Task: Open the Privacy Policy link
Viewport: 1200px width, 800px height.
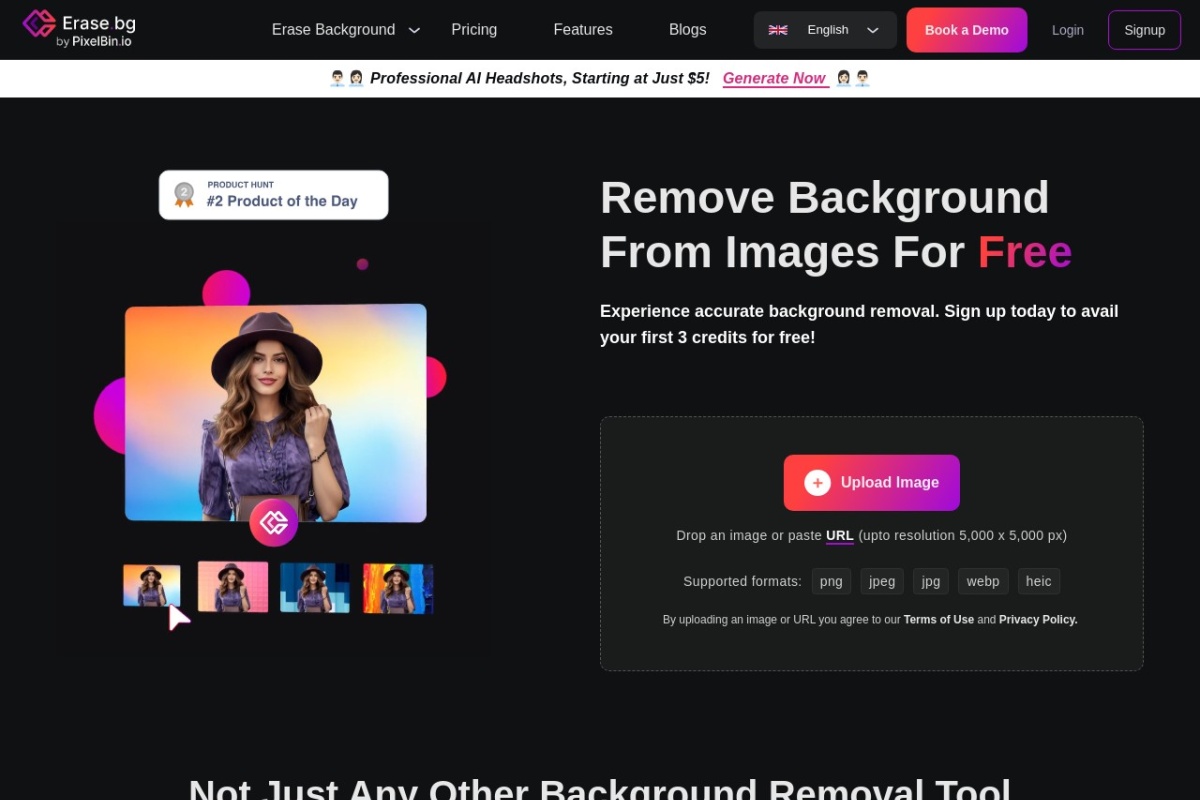Action: (x=1038, y=620)
